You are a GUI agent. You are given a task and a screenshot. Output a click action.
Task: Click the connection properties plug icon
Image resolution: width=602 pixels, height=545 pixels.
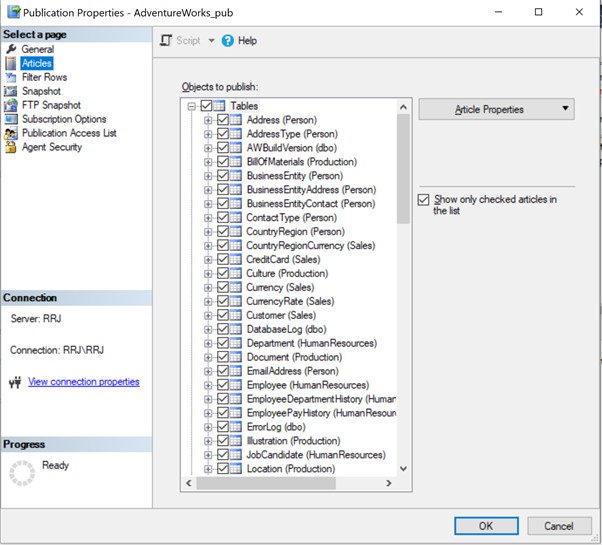pyautogui.click(x=15, y=382)
